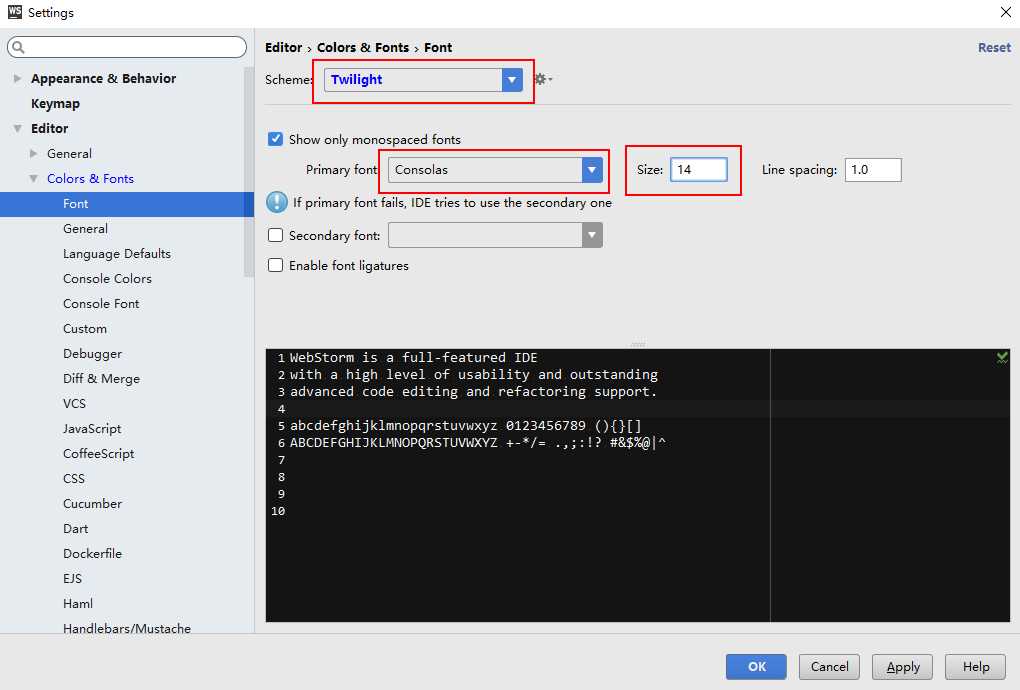The image size is (1020, 690).
Task: Enable the Secondary font checkbox
Action: pyautogui.click(x=275, y=235)
